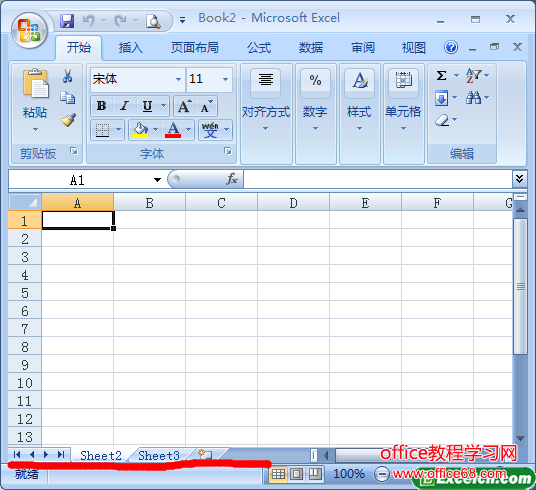The height and width of the screenshot is (490, 536).
Task: Decrease font size with small A icon
Action: pyautogui.click(x=207, y=106)
